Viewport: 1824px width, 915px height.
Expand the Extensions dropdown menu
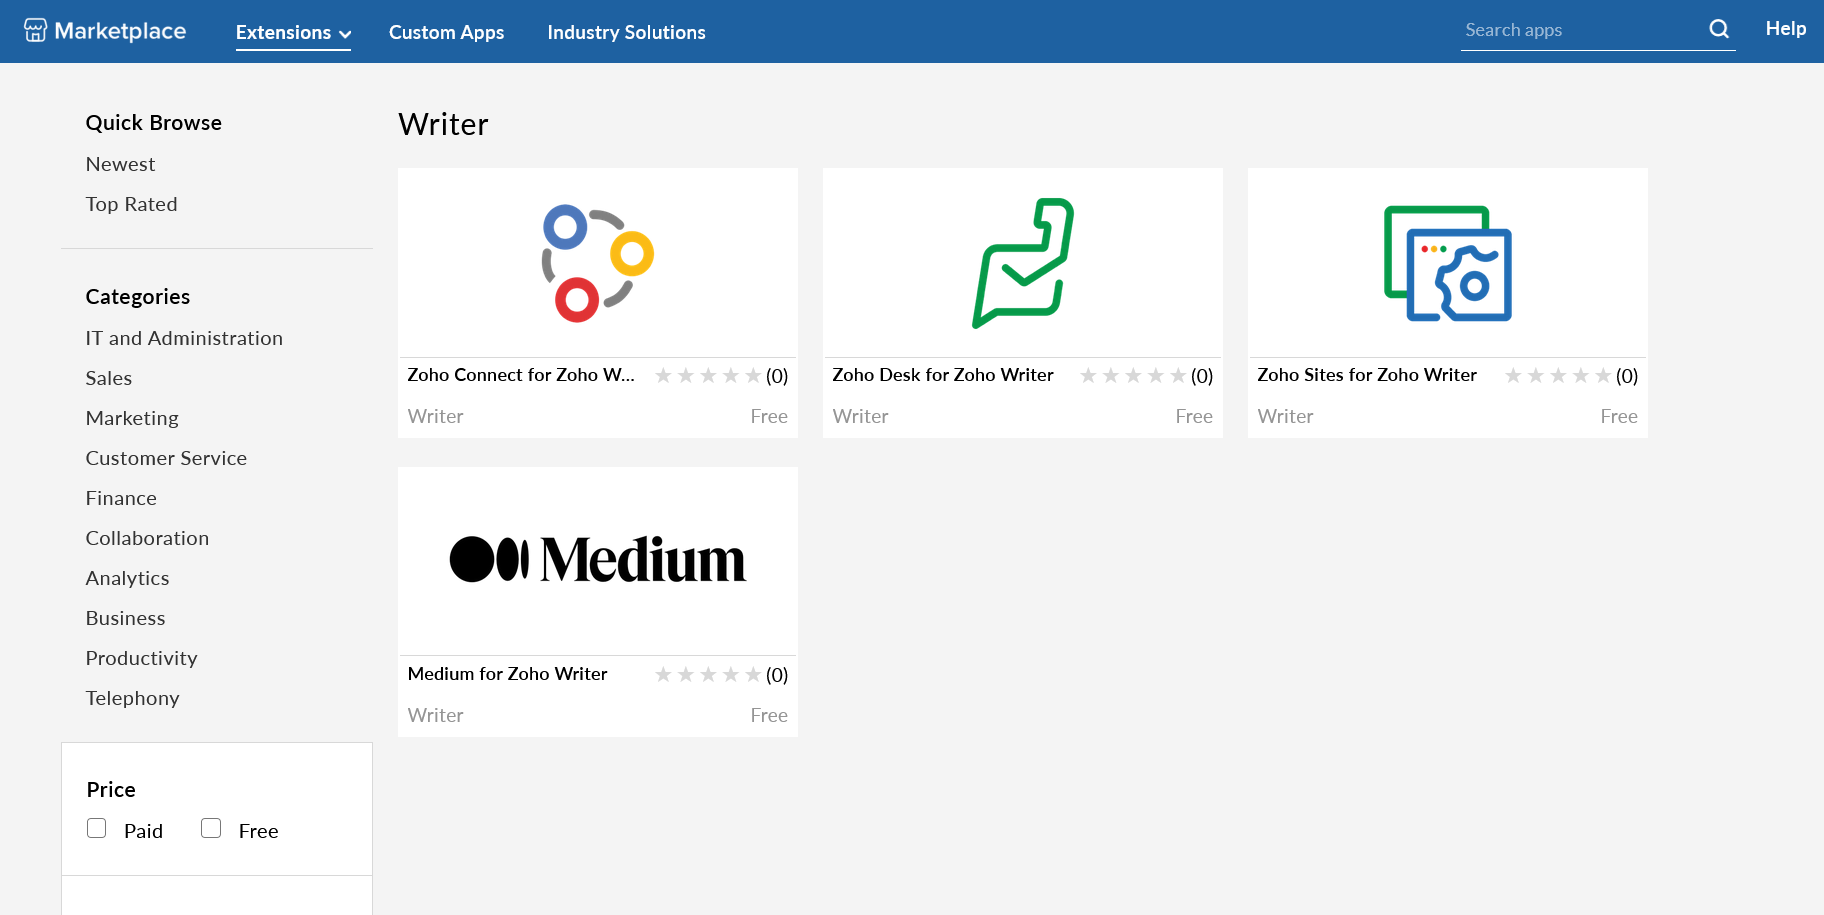click(x=293, y=33)
